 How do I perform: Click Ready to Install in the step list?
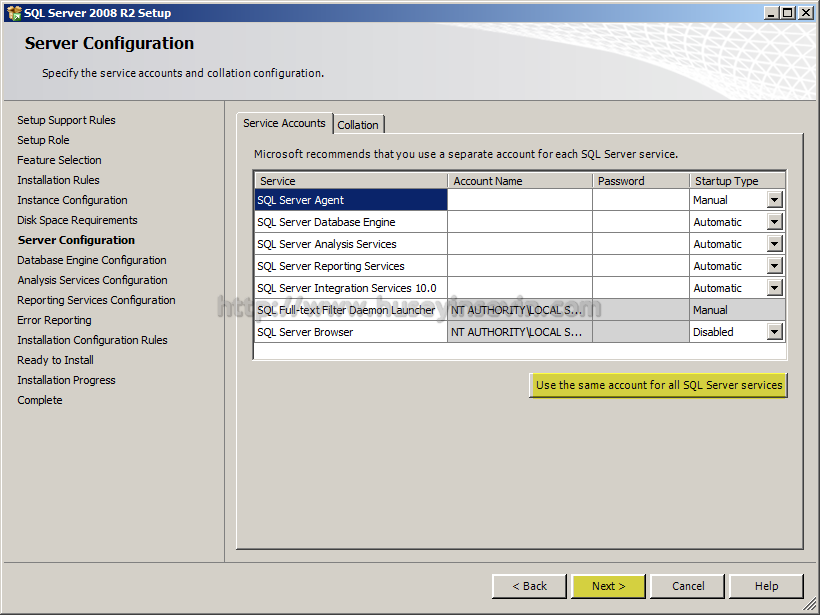coord(55,360)
